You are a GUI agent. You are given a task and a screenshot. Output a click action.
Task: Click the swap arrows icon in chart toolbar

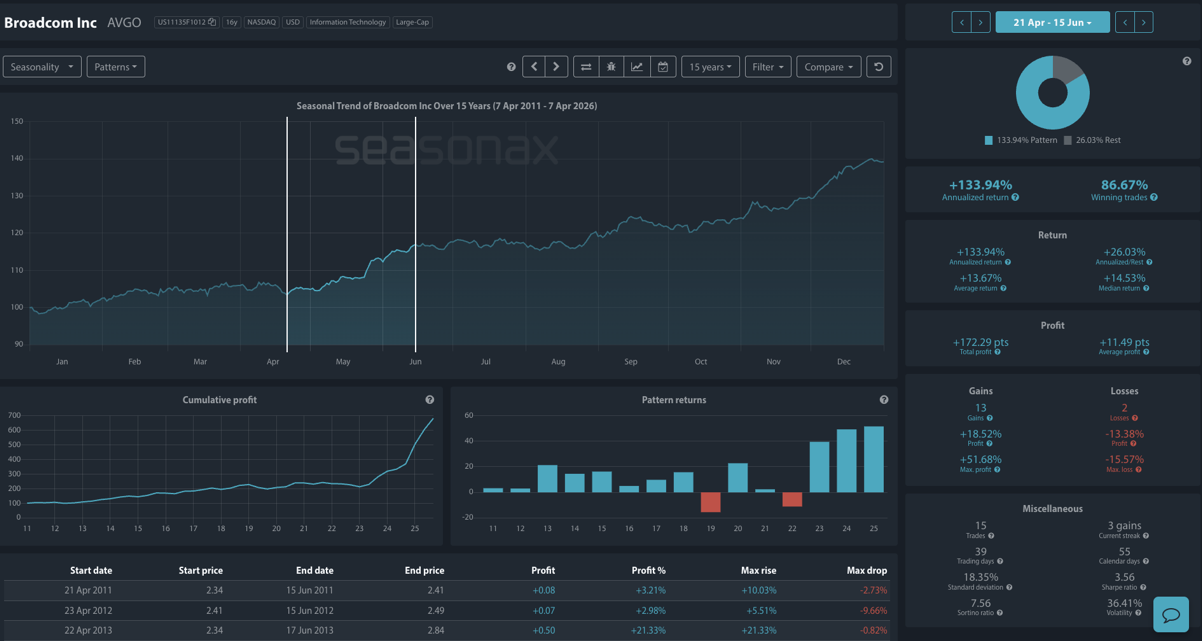pyautogui.click(x=586, y=67)
